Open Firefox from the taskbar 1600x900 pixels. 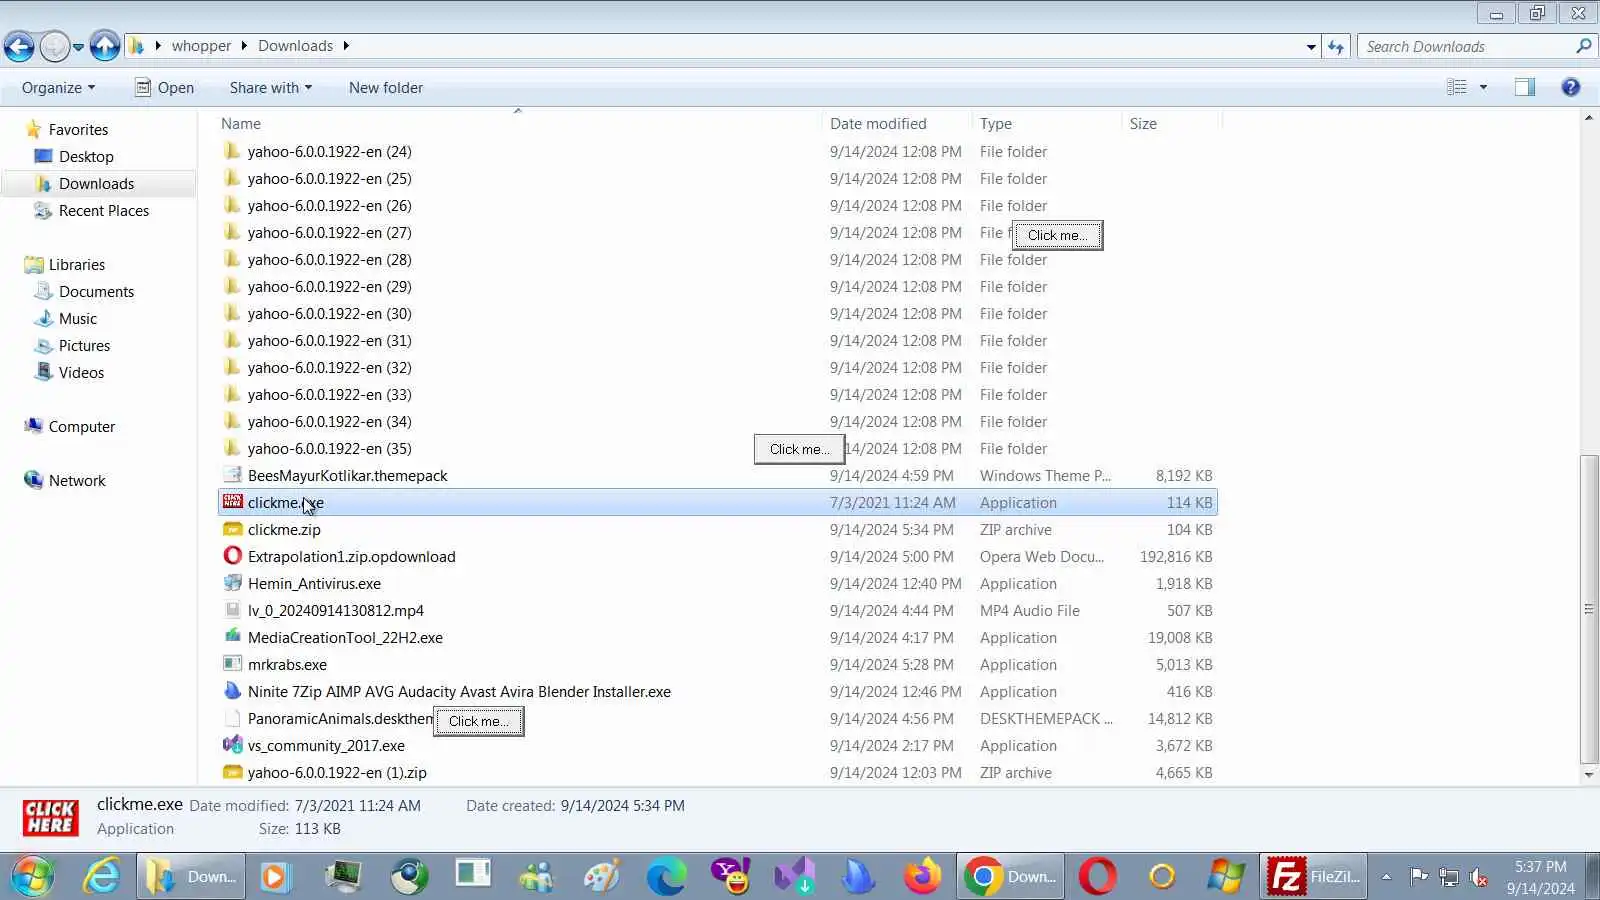[x=922, y=877]
